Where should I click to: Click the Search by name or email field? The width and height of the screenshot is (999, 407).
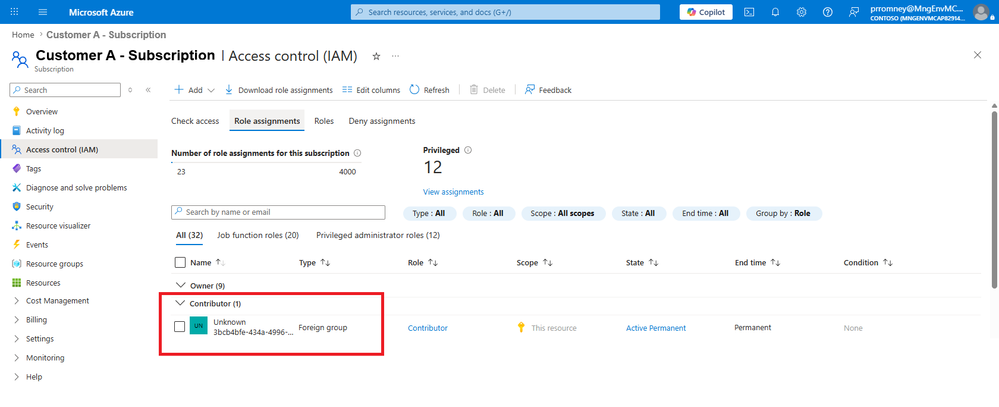(x=278, y=211)
